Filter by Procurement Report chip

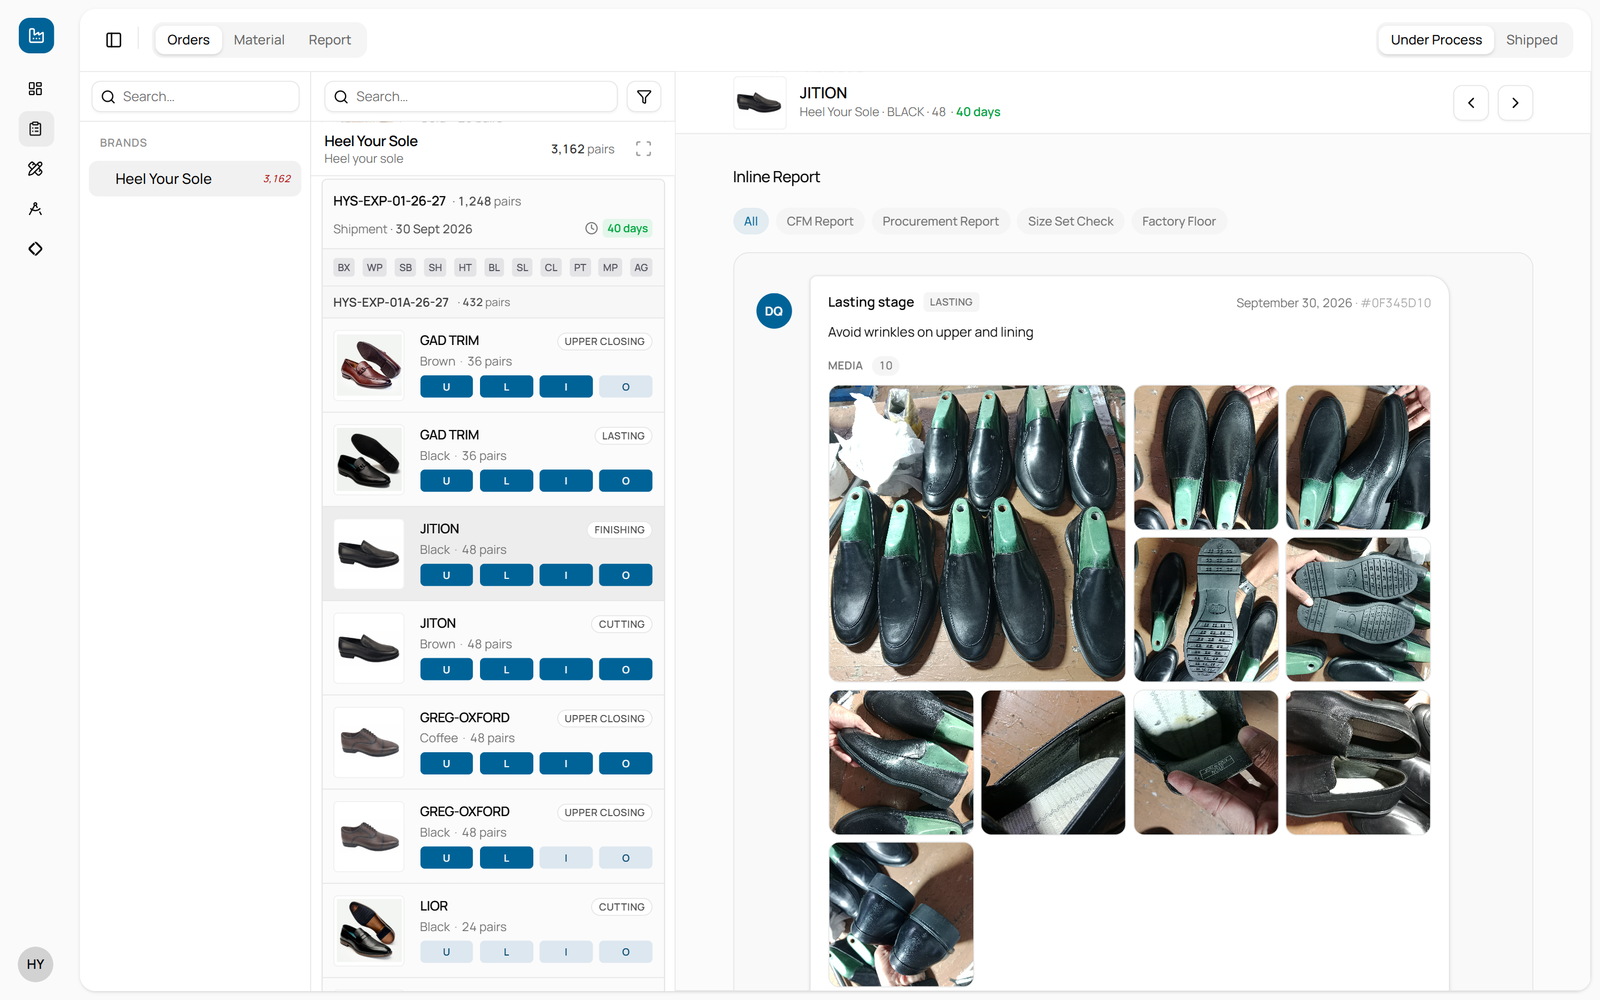click(x=940, y=221)
